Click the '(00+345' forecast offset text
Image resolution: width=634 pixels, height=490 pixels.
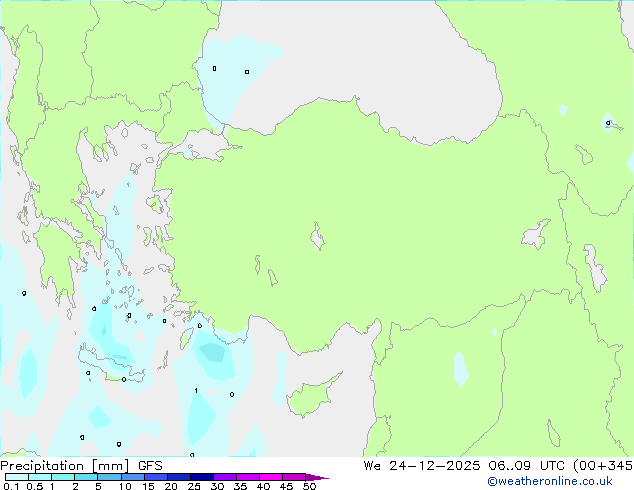[603, 466]
